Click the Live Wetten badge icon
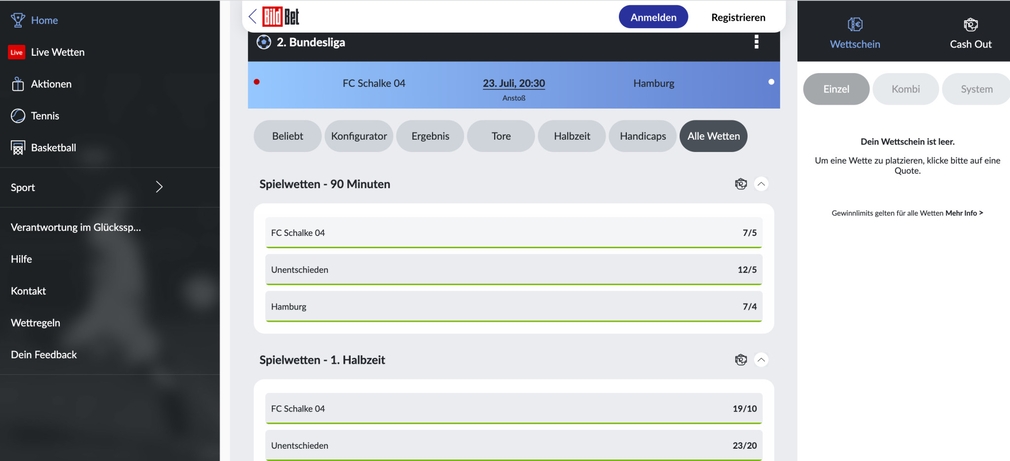Screen dimensions: 1010x461 [16, 52]
